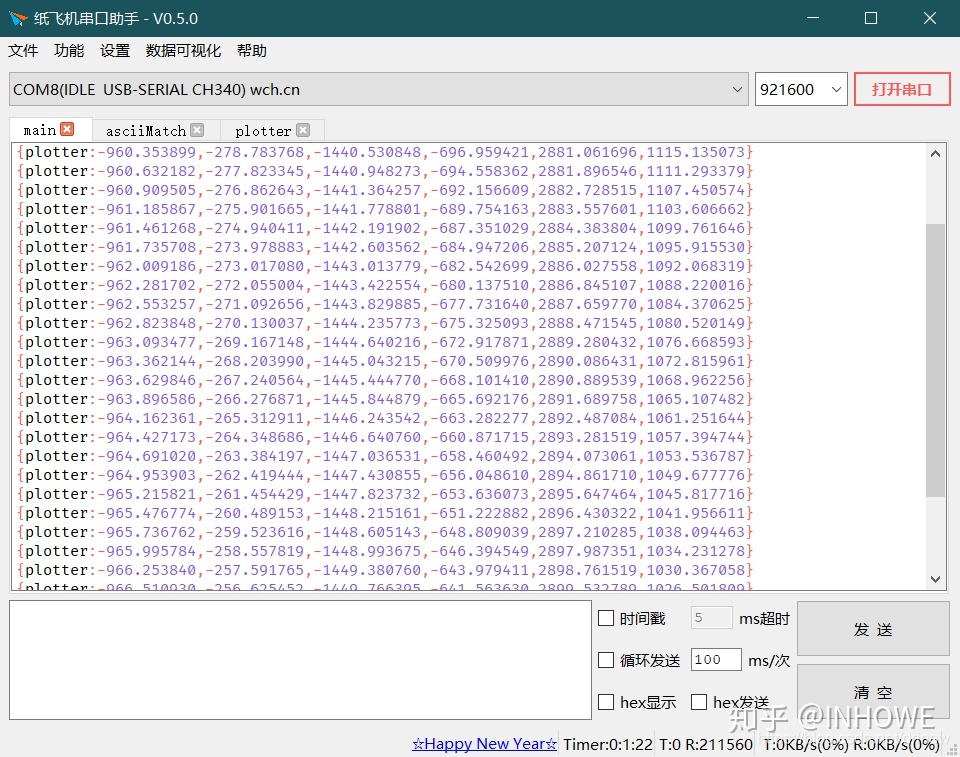Enable the 时间戳 checkbox
This screenshot has height=757, width=960.
coord(606,618)
